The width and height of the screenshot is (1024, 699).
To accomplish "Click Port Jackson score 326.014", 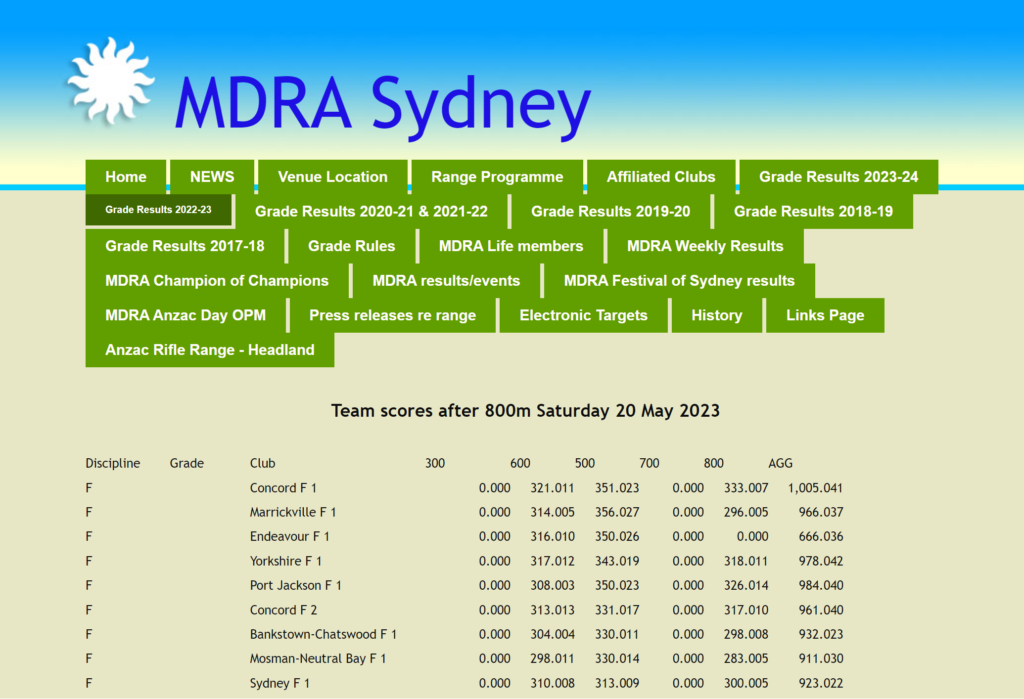I will coord(746,585).
